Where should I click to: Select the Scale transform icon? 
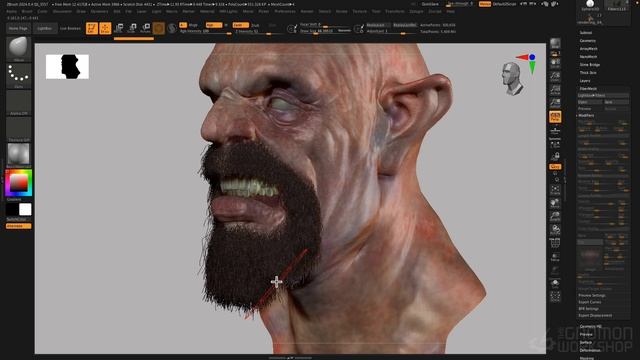click(132, 28)
